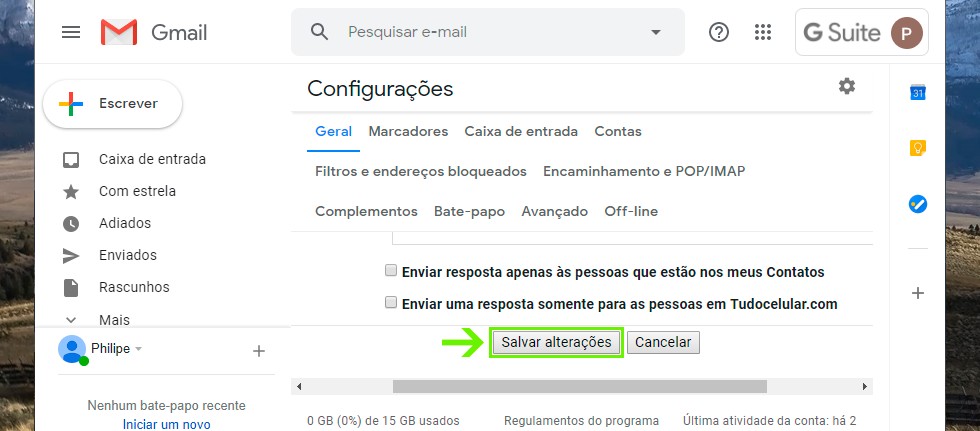980x431 pixels.
Task: Open Google Calendar side panel icon
Action: 918,93
